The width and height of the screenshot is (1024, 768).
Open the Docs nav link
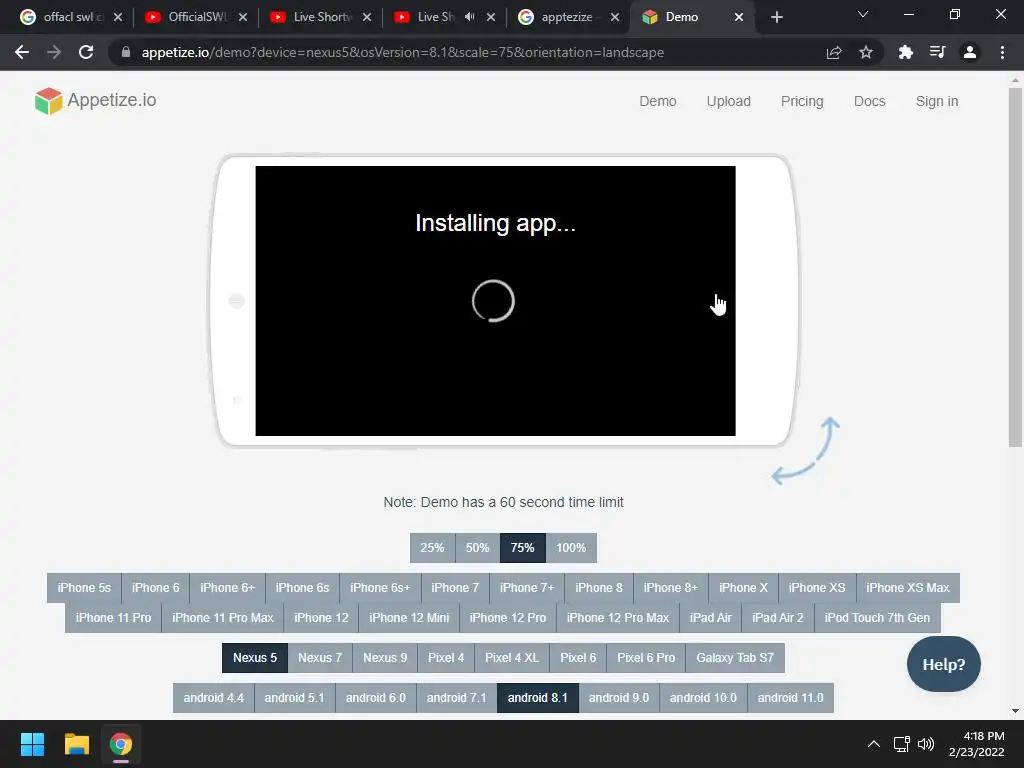870,101
